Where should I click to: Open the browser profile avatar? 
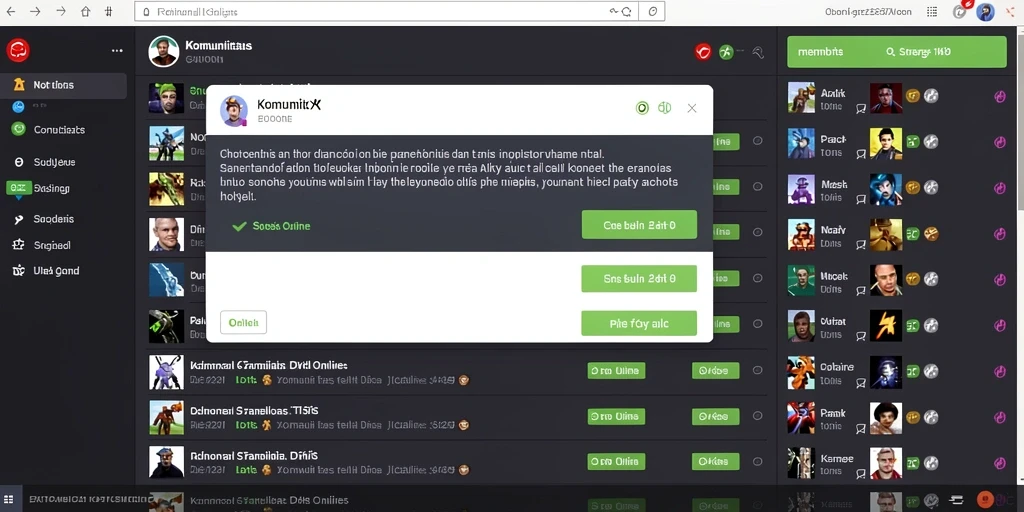985,12
